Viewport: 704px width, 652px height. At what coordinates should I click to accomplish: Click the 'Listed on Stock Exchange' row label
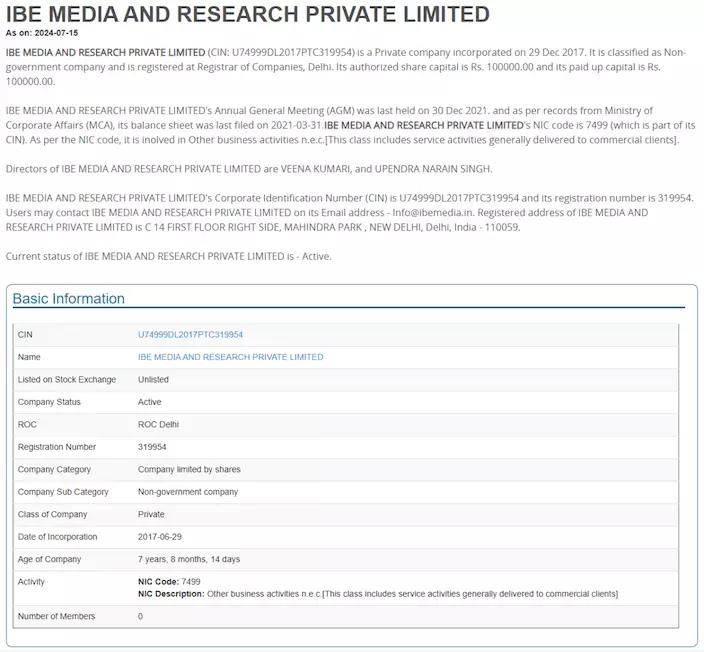(x=67, y=380)
